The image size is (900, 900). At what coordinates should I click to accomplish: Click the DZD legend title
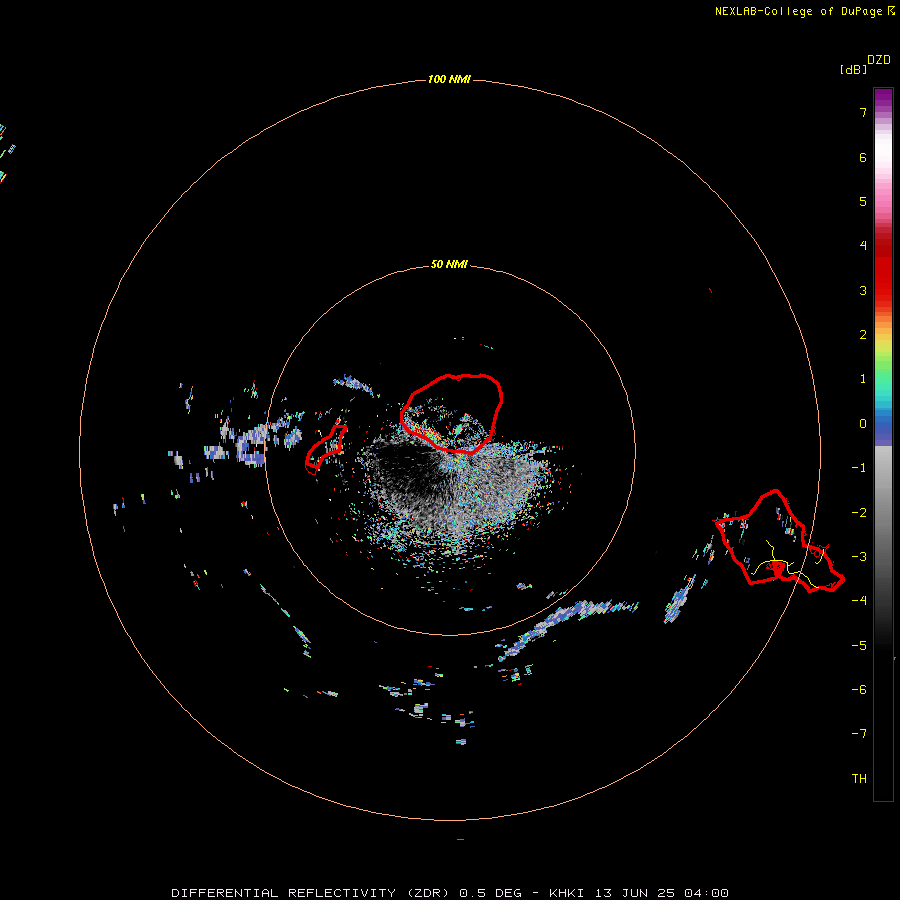pos(879,60)
